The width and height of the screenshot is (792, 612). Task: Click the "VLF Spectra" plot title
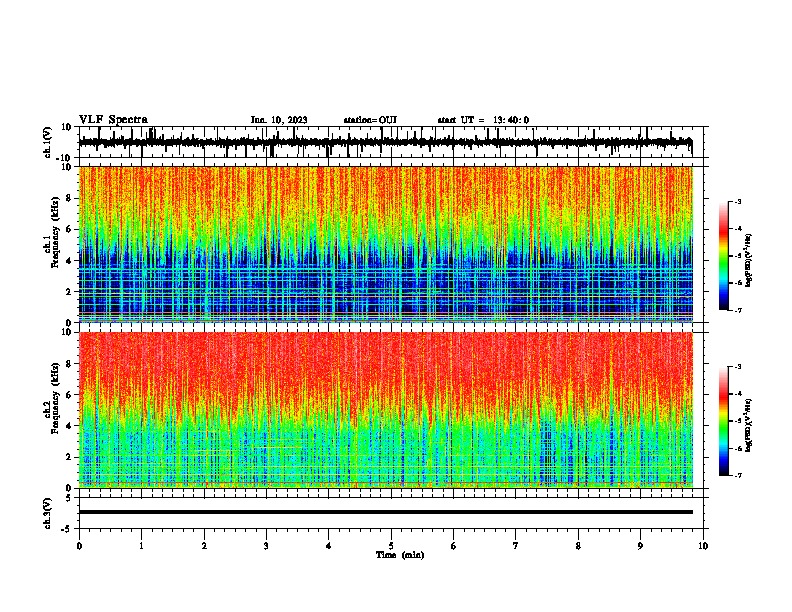pyautogui.click(x=113, y=120)
